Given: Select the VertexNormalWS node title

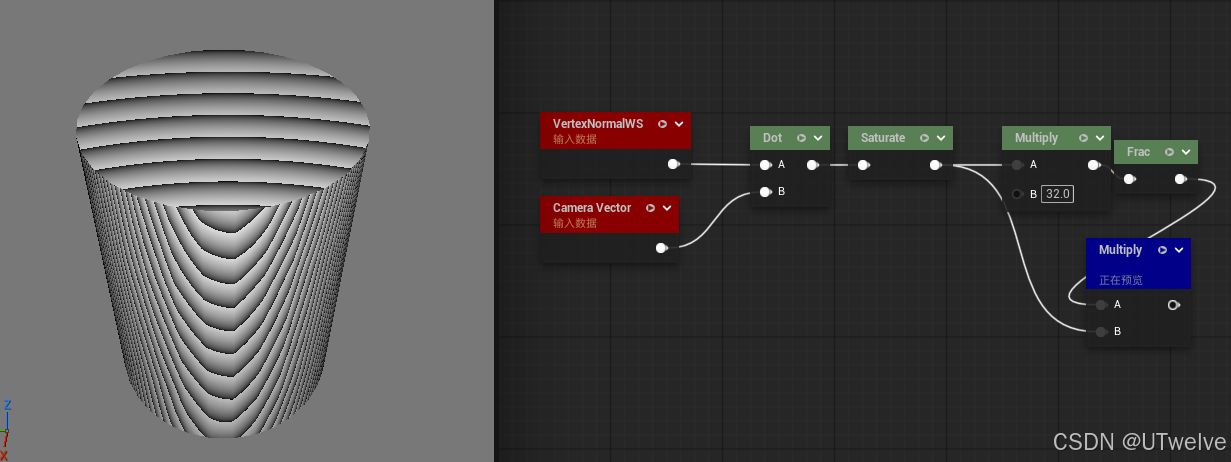Looking at the screenshot, I should [598, 124].
